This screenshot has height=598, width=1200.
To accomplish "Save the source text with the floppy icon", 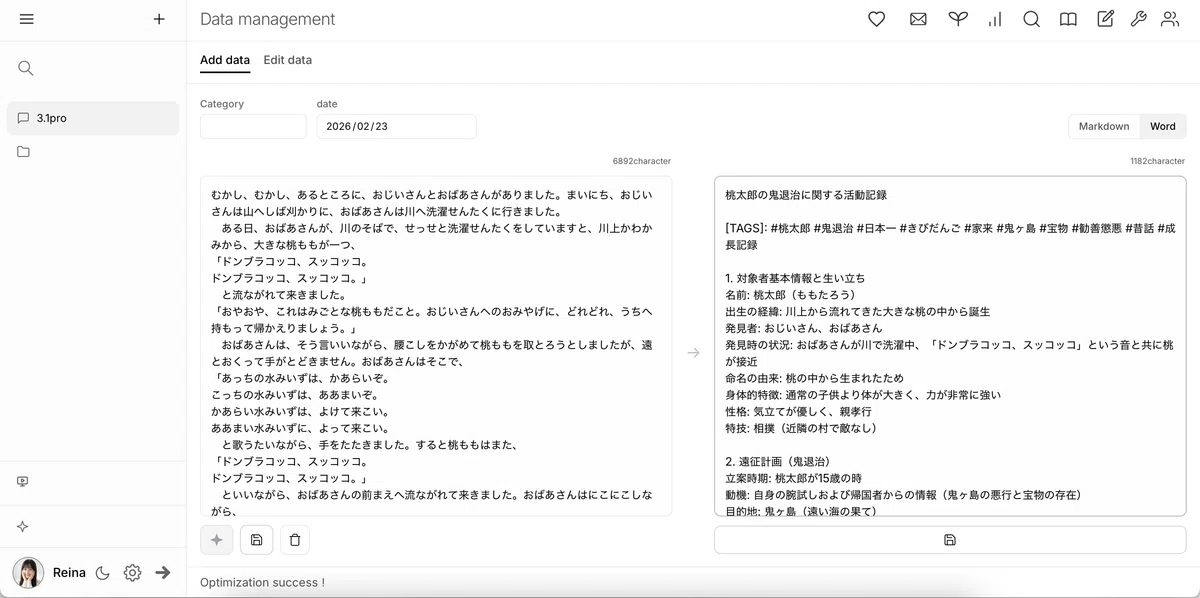I will pyautogui.click(x=256, y=540).
